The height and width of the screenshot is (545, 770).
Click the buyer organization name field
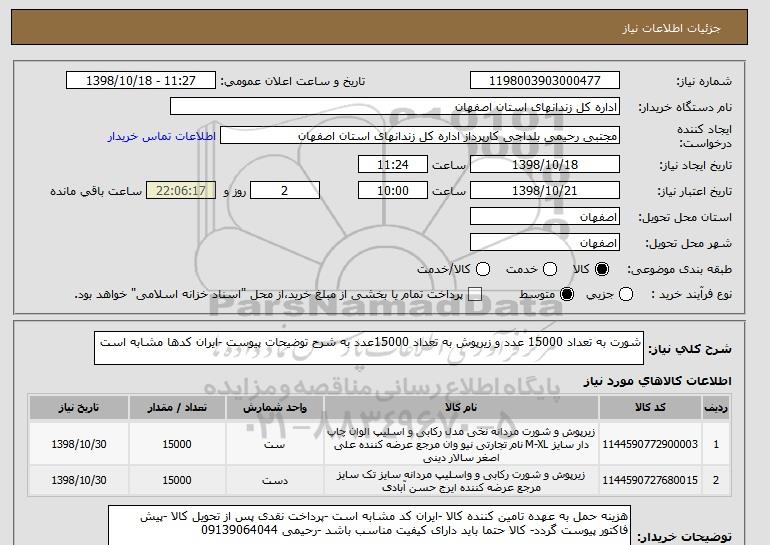click(395, 107)
